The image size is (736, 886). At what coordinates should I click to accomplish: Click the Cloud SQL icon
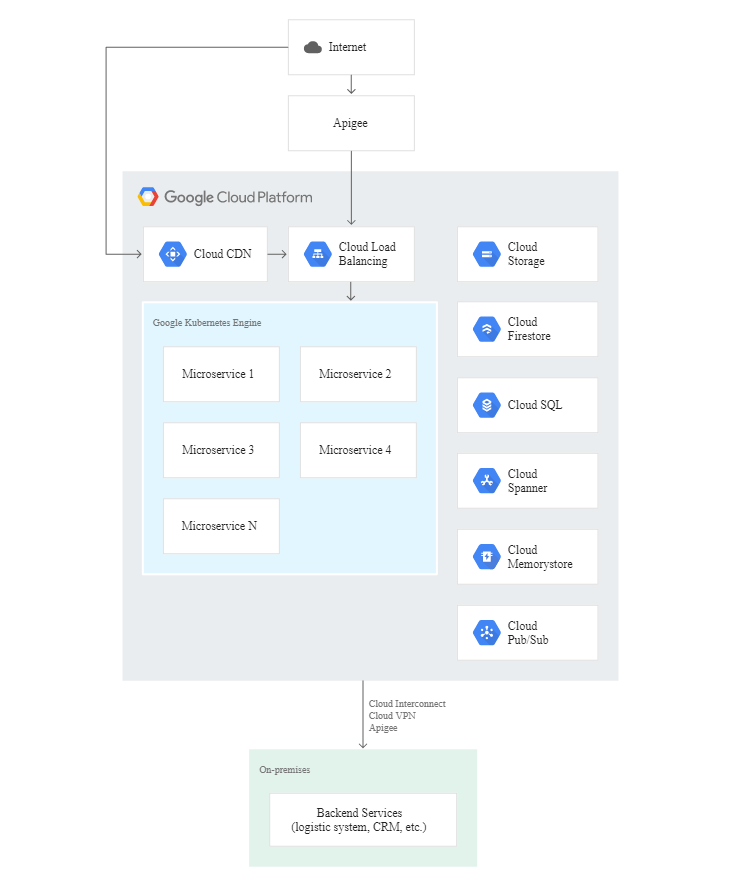tap(487, 405)
